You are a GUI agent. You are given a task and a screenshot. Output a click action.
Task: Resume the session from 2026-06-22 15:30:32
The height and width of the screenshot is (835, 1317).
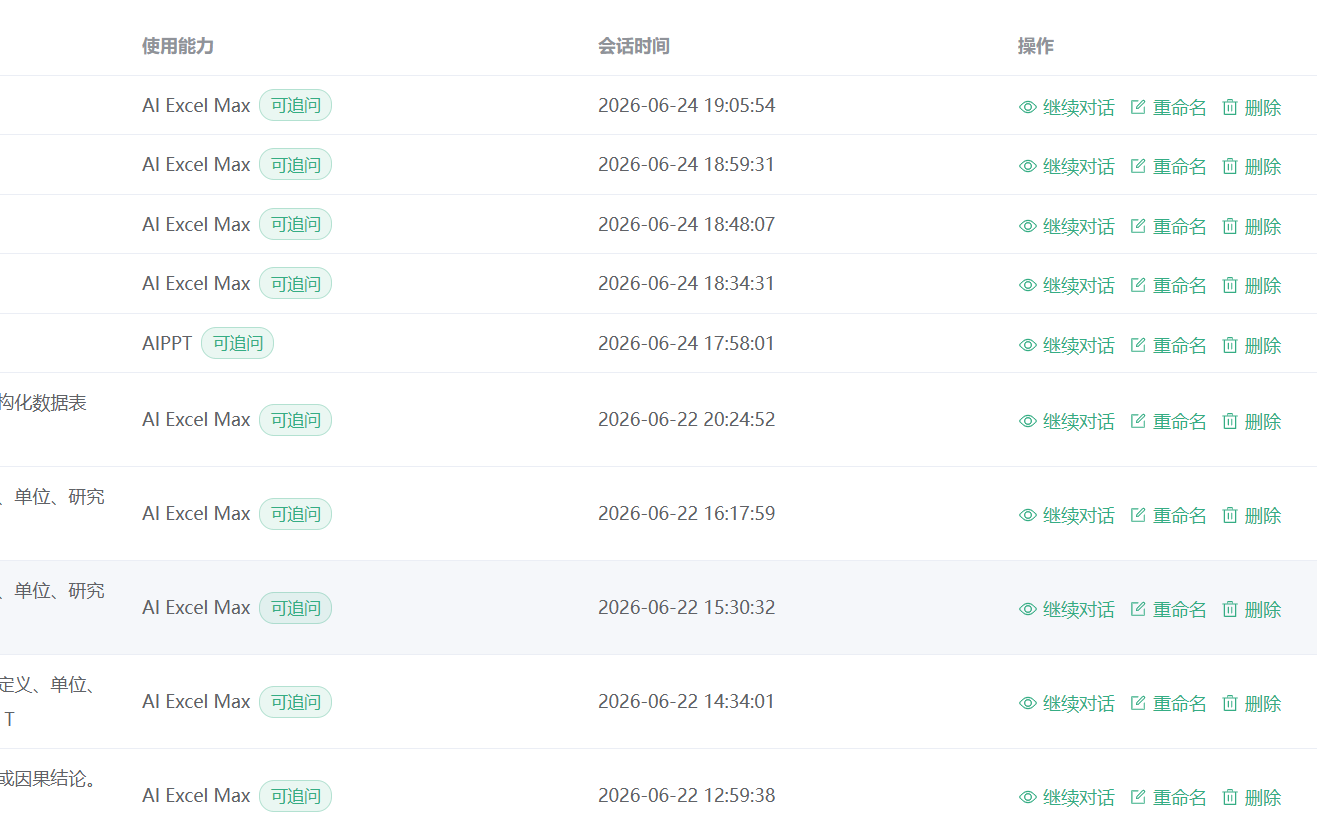click(x=1066, y=609)
